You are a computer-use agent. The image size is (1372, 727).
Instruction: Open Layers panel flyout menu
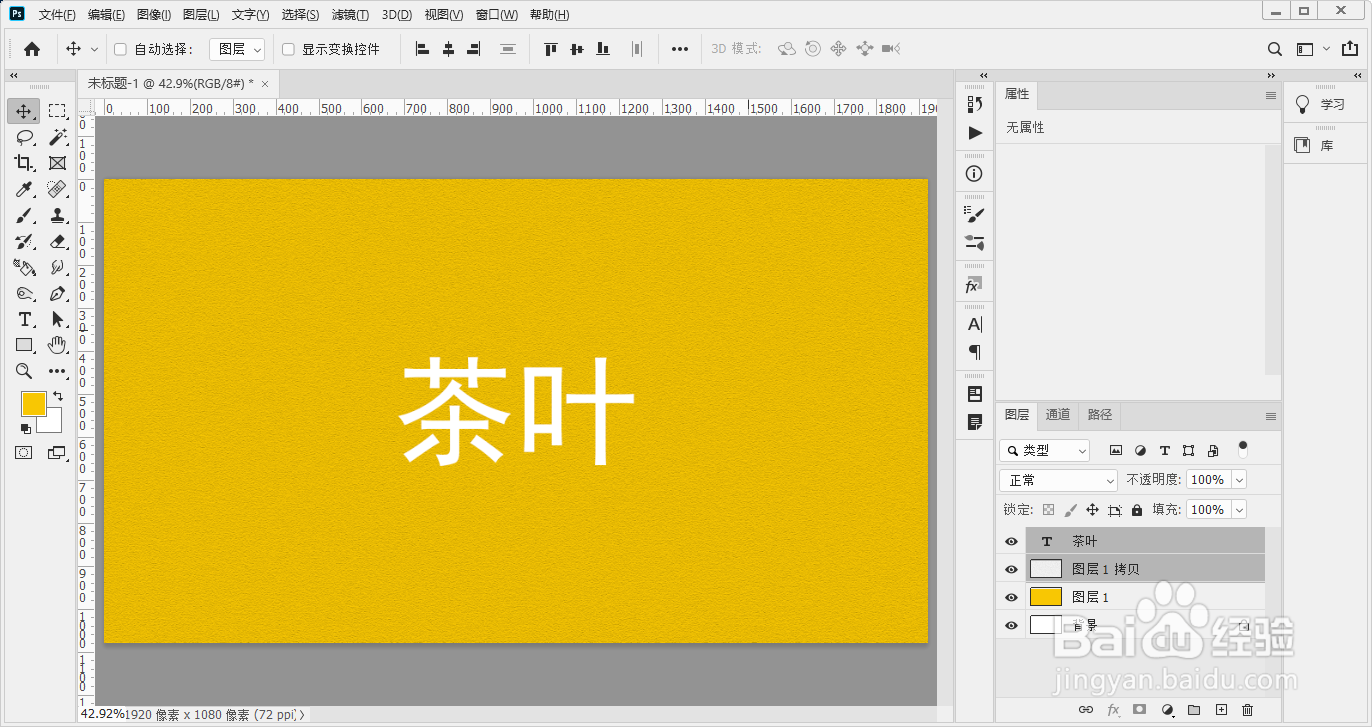coord(1271,415)
